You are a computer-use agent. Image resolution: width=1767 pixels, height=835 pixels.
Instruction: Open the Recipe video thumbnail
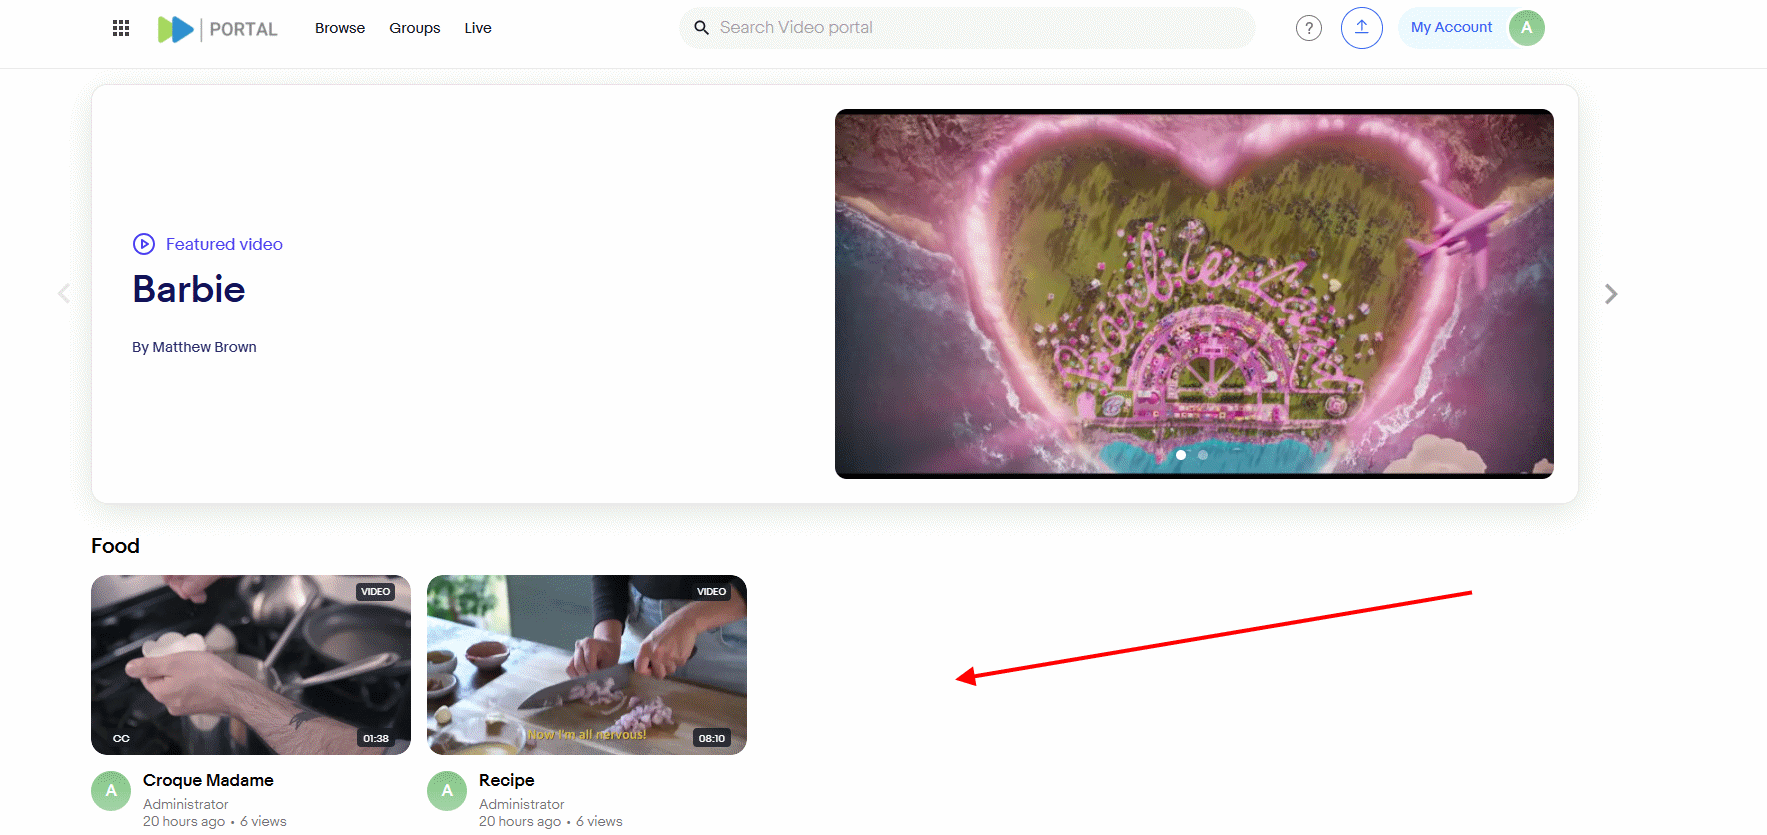(x=587, y=665)
